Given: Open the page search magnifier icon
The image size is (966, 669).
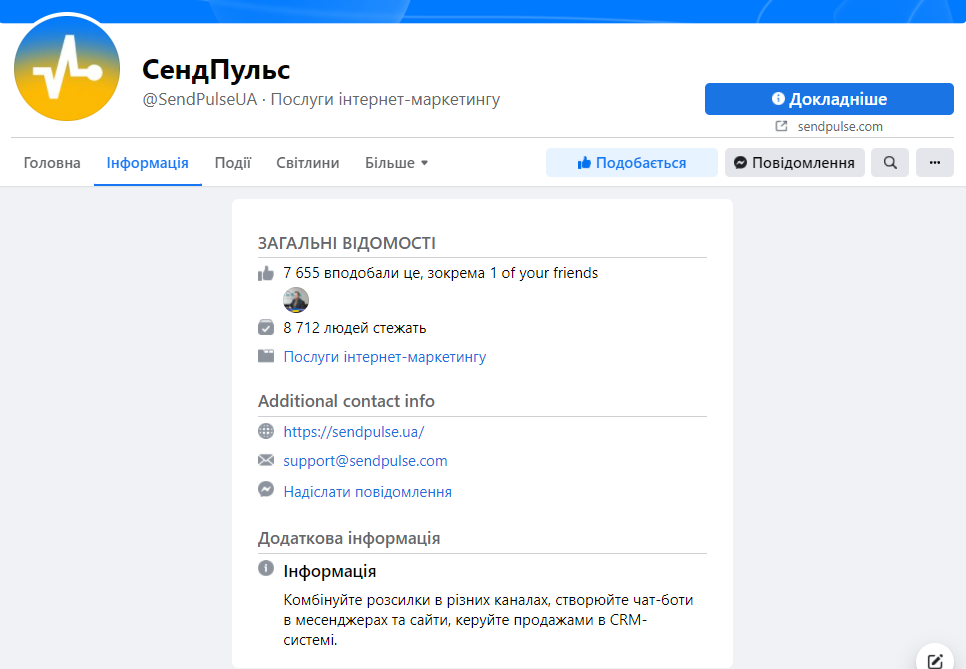Looking at the screenshot, I should click(890, 163).
